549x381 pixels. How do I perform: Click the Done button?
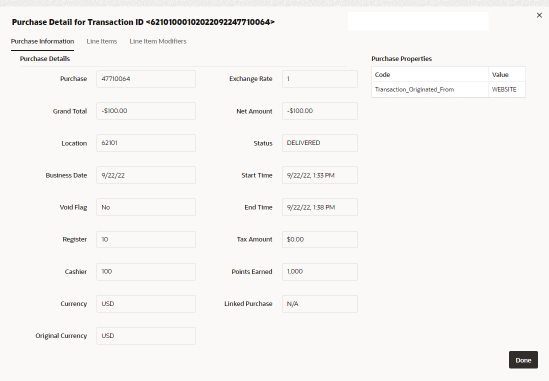(x=523, y=360)
